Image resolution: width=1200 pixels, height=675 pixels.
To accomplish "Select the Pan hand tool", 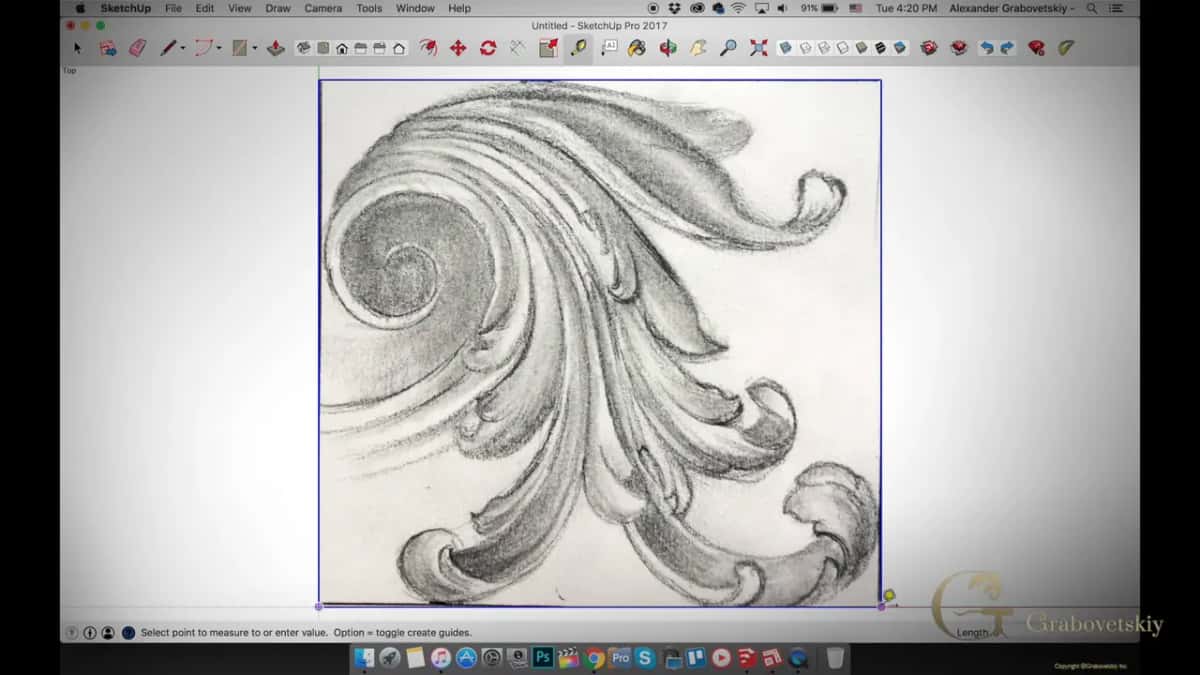I will (697, 48).
